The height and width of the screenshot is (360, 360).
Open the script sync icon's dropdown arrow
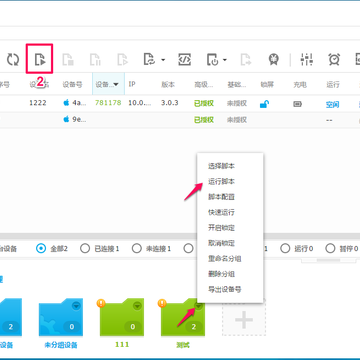pos(163,60)
